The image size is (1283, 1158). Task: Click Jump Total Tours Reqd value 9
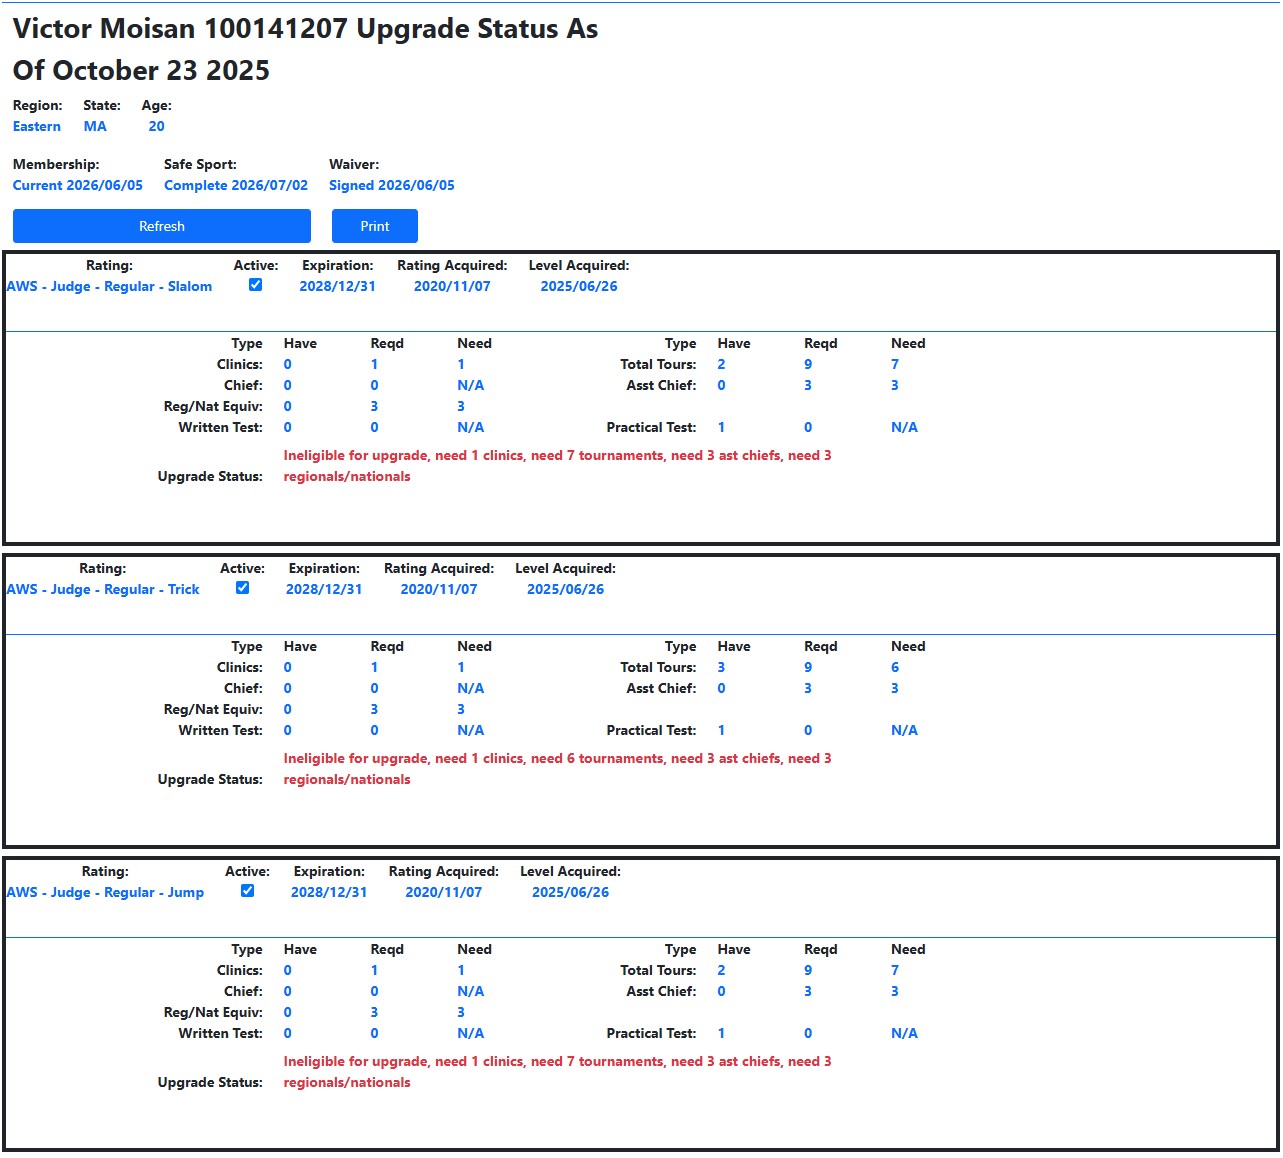coord(808,970)
